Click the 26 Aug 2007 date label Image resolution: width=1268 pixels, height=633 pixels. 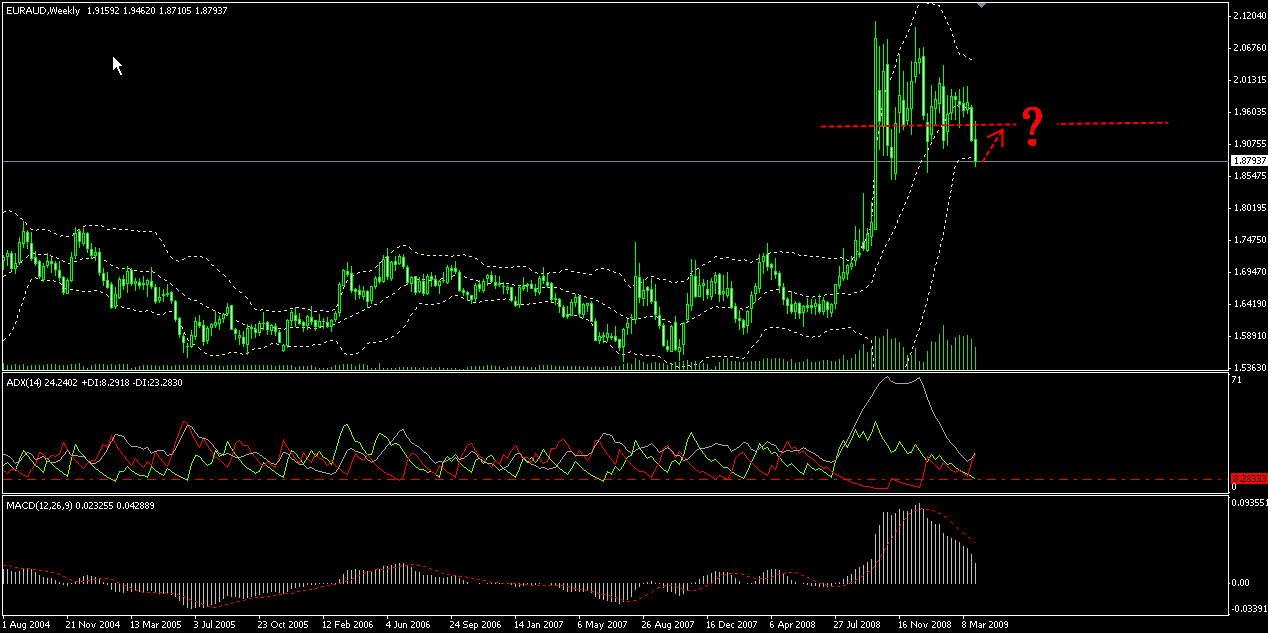coord(668,624)
